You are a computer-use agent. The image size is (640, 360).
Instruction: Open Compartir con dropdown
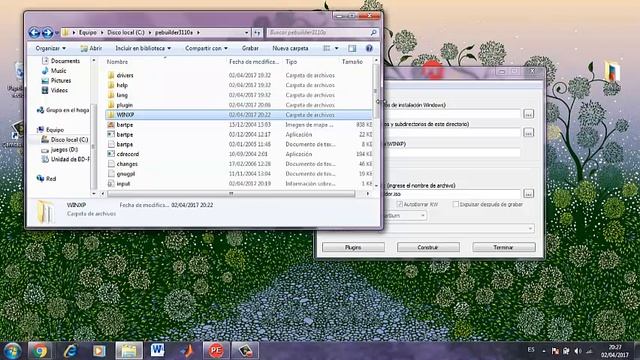point(206,48)
